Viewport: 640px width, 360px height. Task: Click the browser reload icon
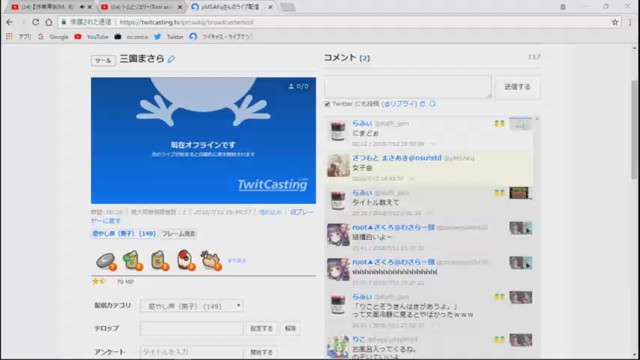[36, 22]
